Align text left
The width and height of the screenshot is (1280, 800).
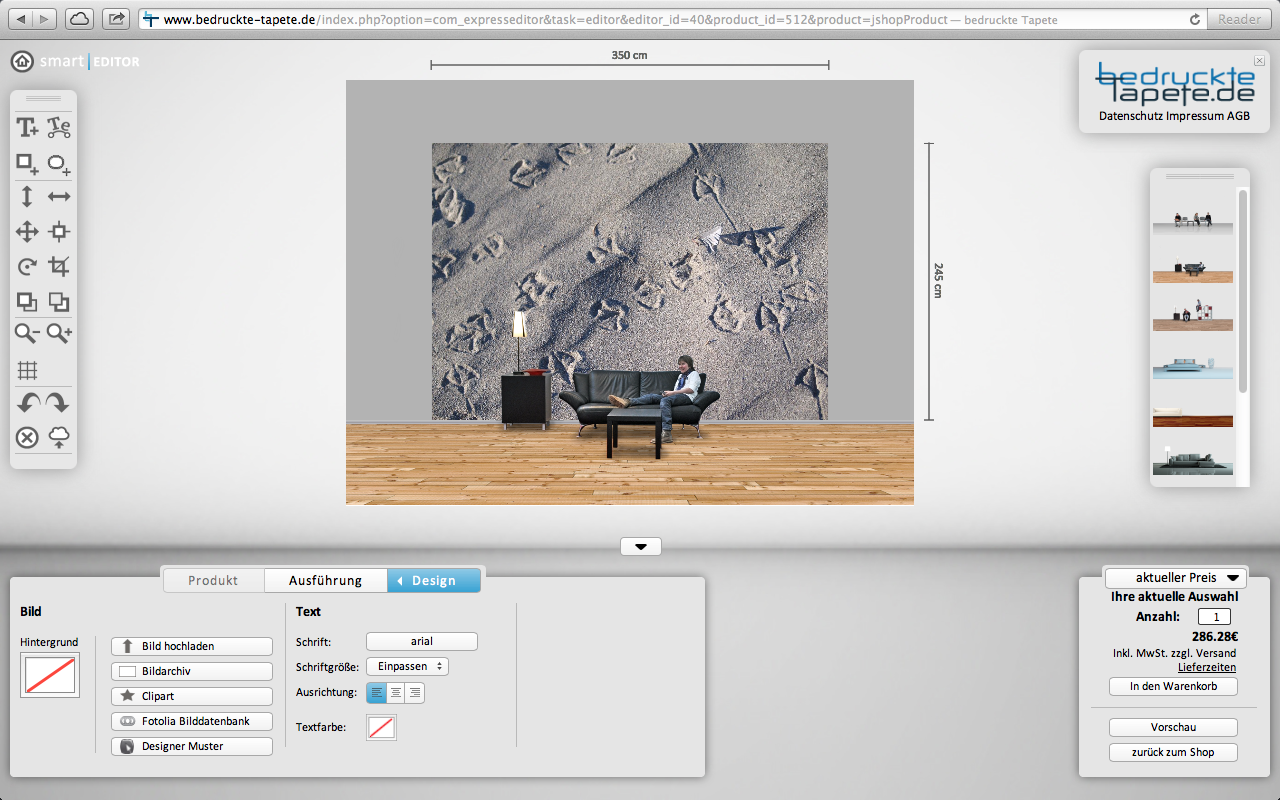(377, 692)
